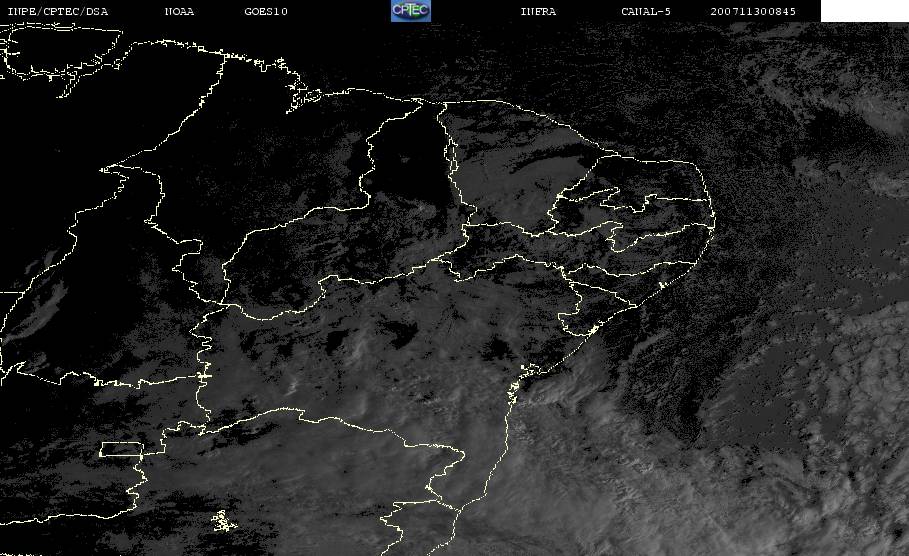Click the GOES10 satellite label
The height and width of the screenshot is (556, 909).
pyautogui.click(x=264, y=11)
